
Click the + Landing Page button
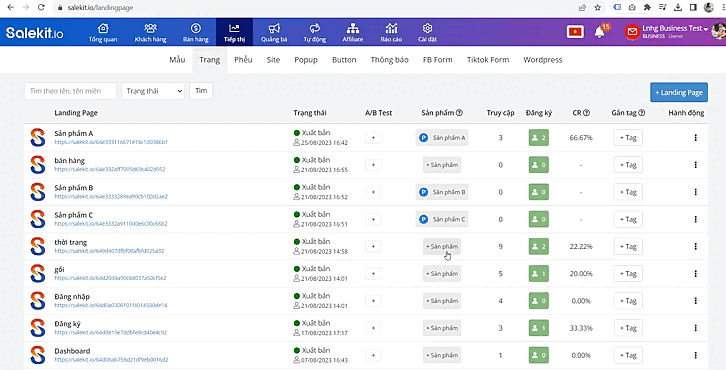click(x=679, y=92)
